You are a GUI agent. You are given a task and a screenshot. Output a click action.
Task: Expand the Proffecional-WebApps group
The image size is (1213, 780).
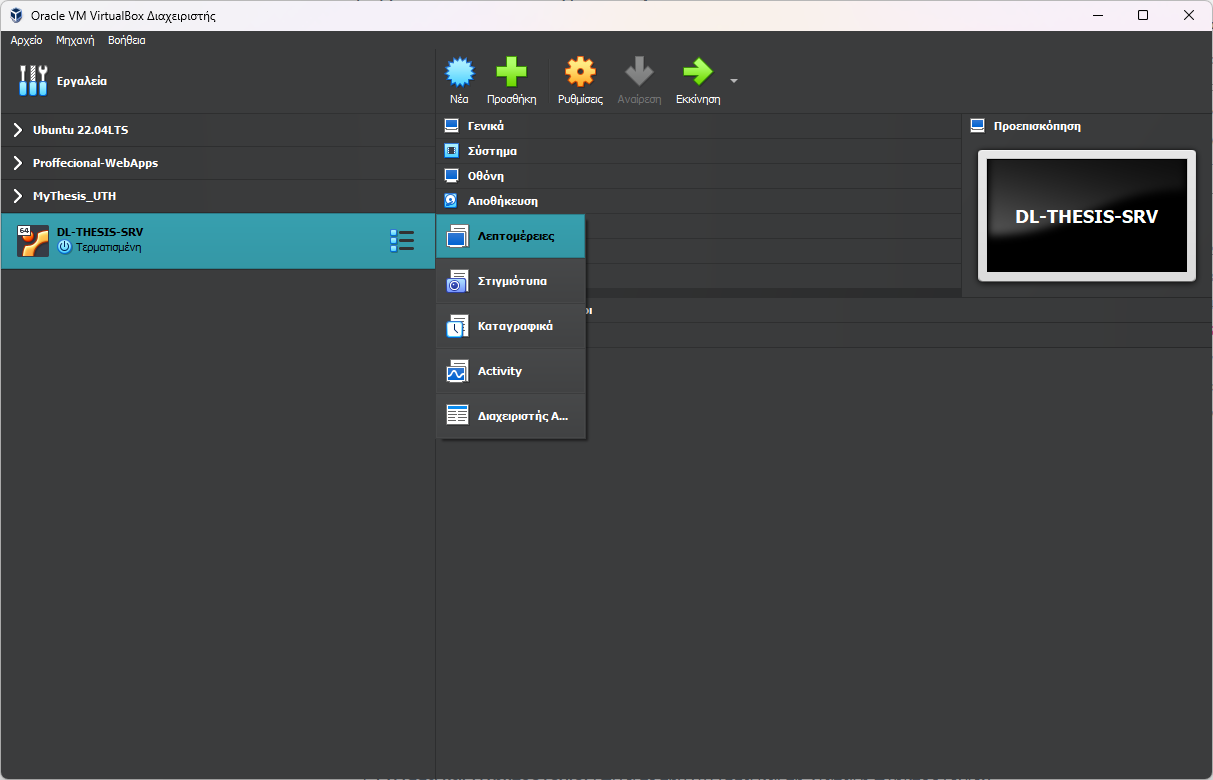point(18,163)
